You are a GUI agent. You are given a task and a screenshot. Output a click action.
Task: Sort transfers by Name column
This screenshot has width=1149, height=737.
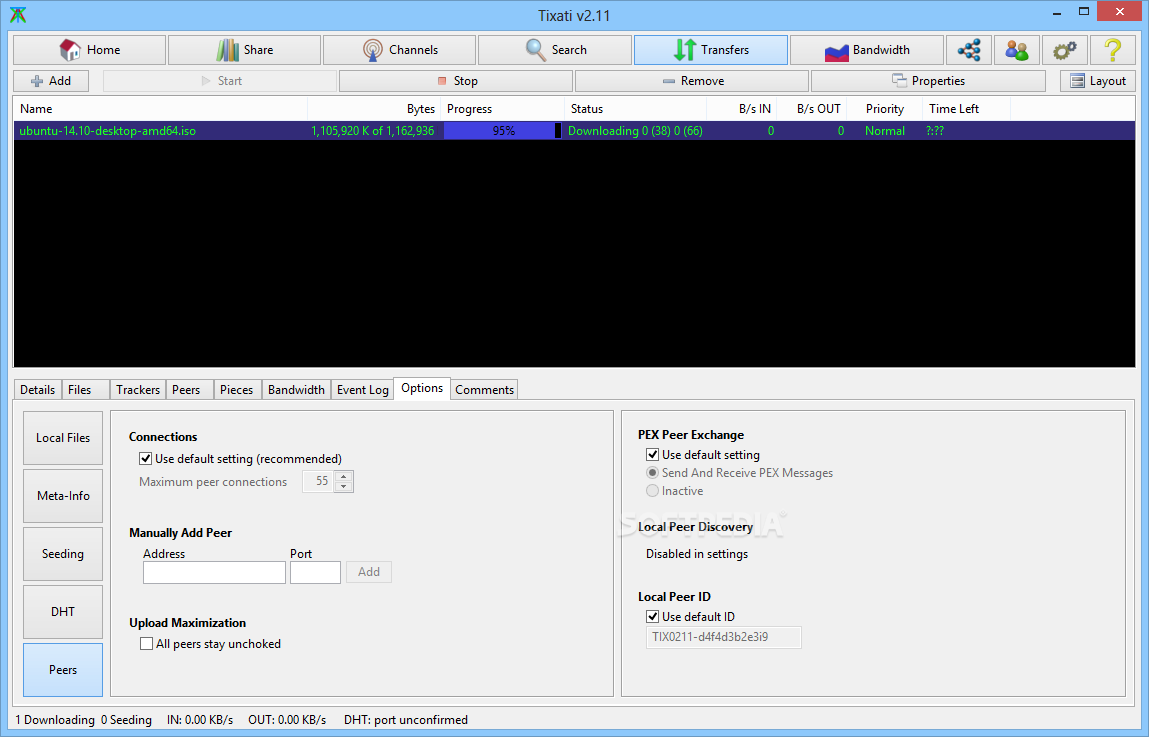(x=160, y=108)
